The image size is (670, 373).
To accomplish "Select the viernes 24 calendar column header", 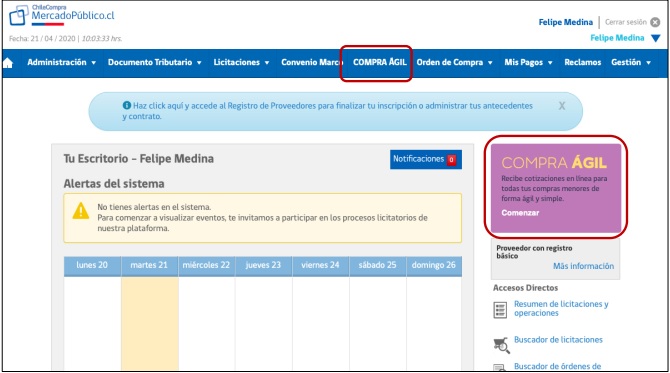I will tap(320, 265).
